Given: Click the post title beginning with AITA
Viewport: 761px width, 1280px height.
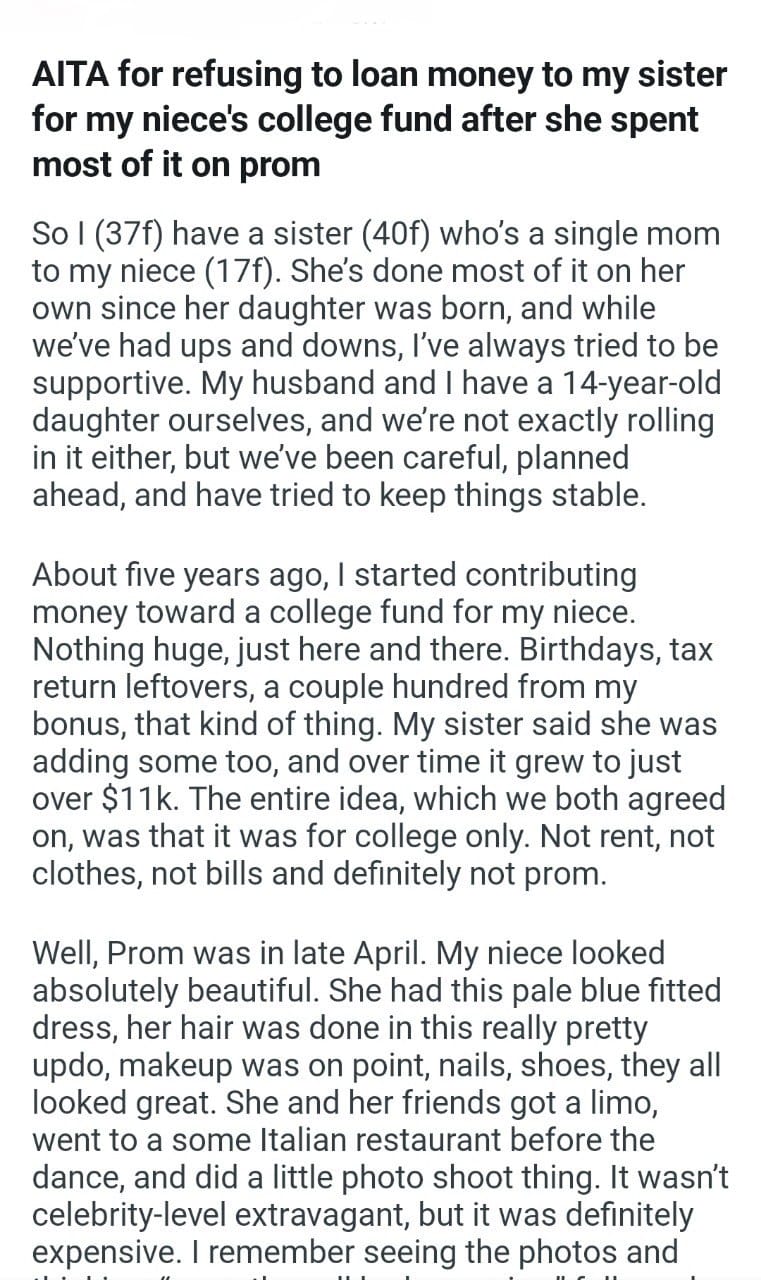Looking at the screenshot, I should [x=379, y=118].
